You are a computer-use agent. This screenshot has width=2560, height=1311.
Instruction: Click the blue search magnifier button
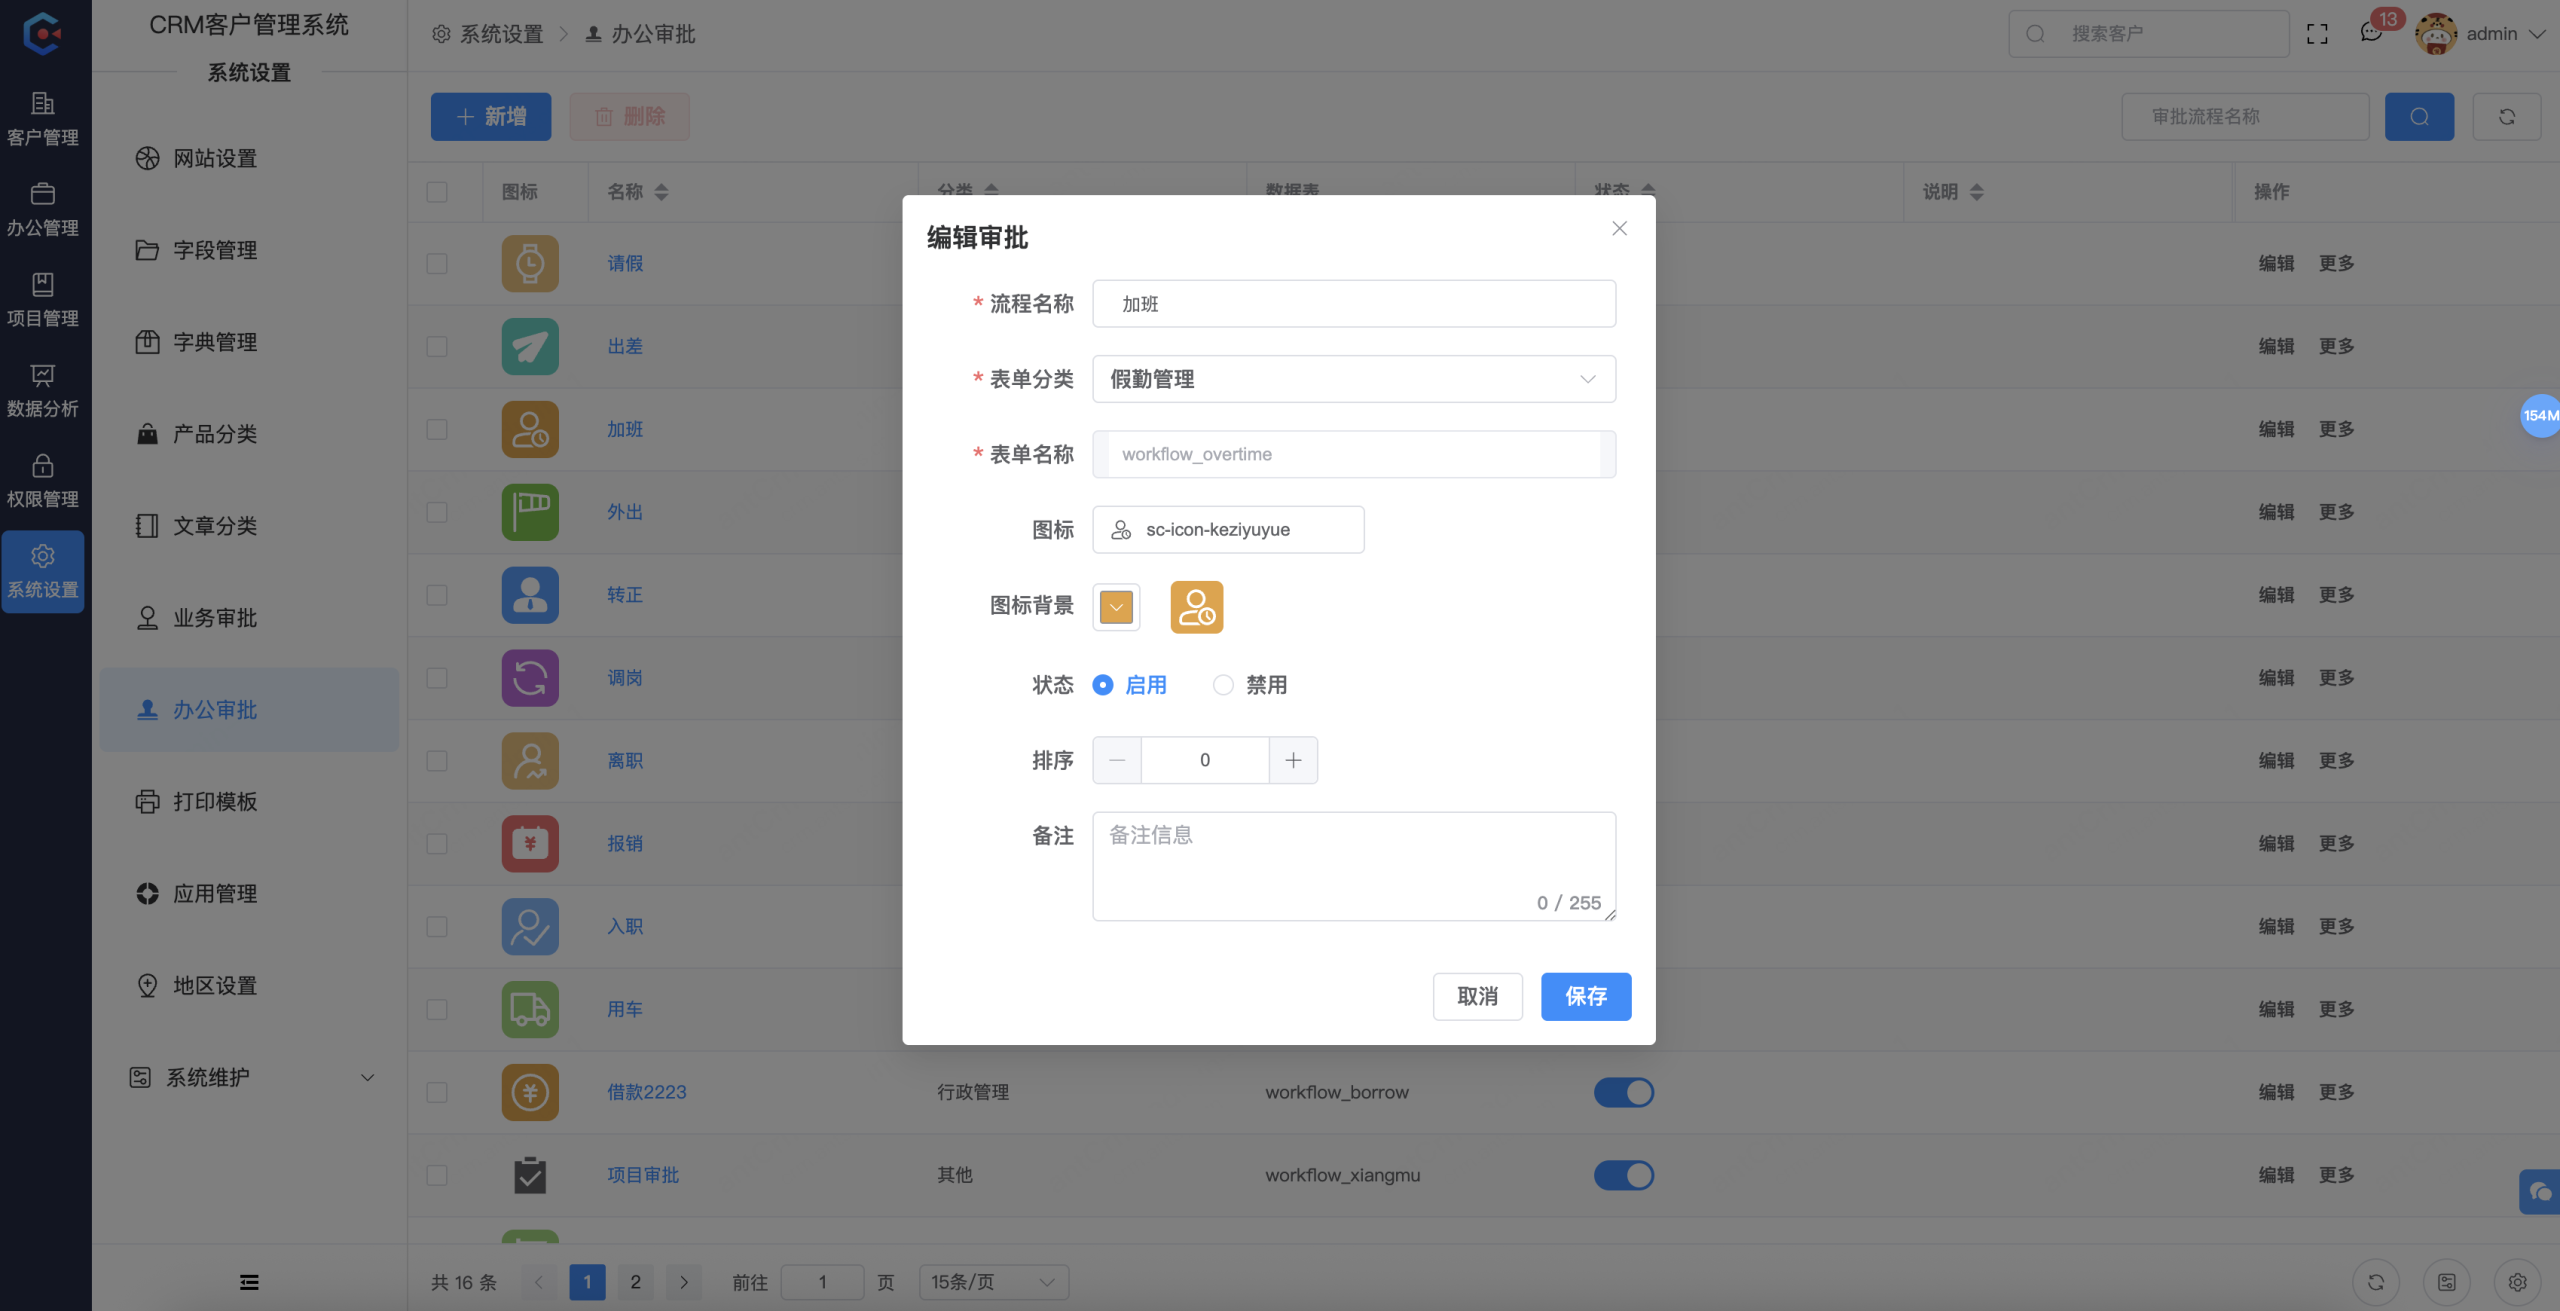coord(2419,116)
